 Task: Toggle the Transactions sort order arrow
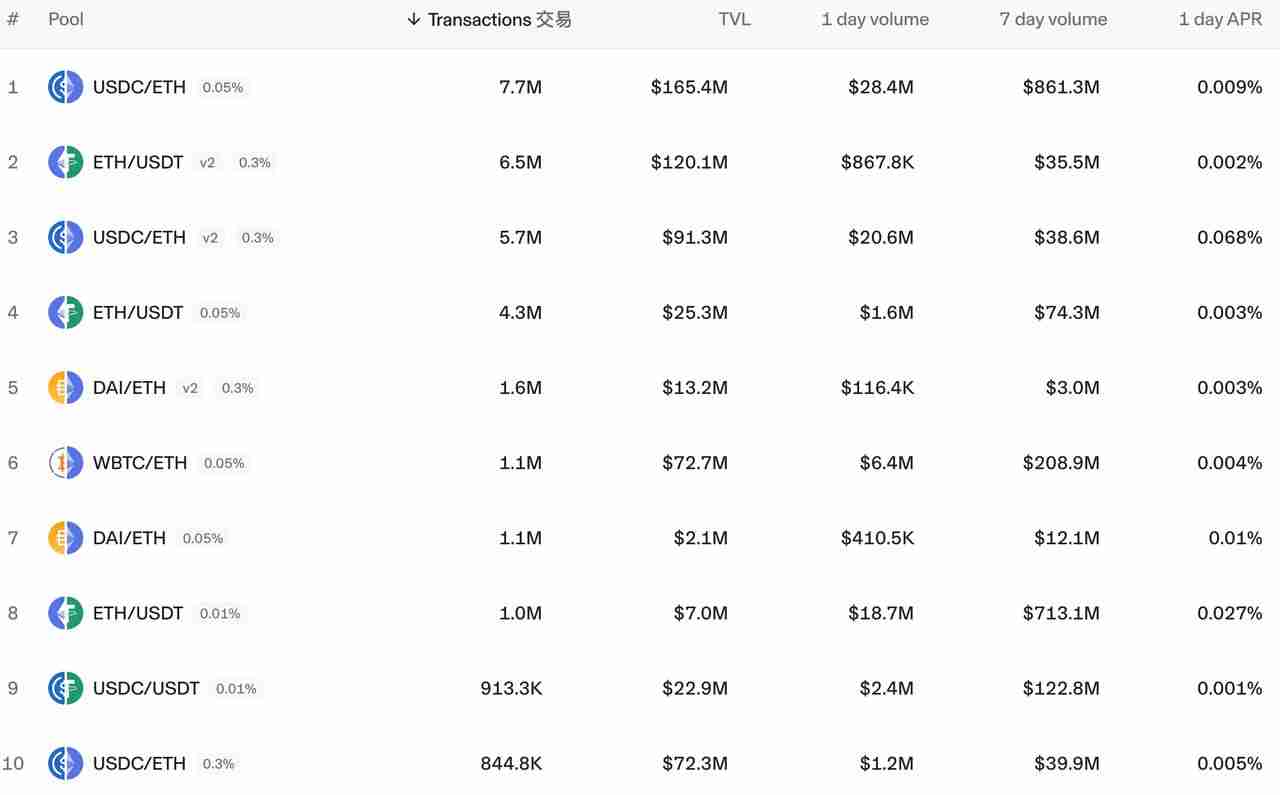413,19
